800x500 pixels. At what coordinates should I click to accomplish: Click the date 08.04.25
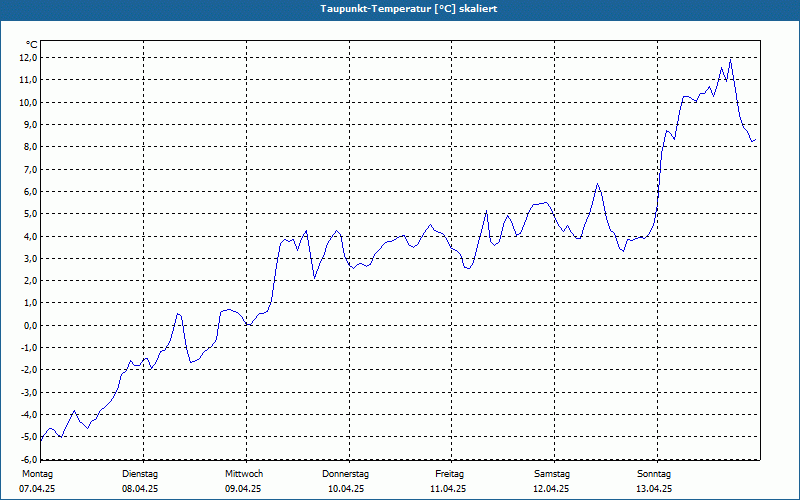140,489
